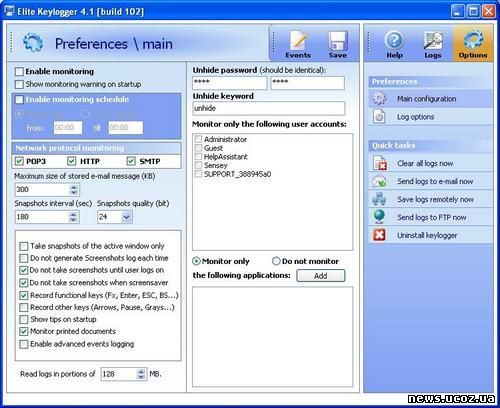Click the Uninstall keylogger red X icon
This screenshot has width=500, height=408.
click(379, 235)
